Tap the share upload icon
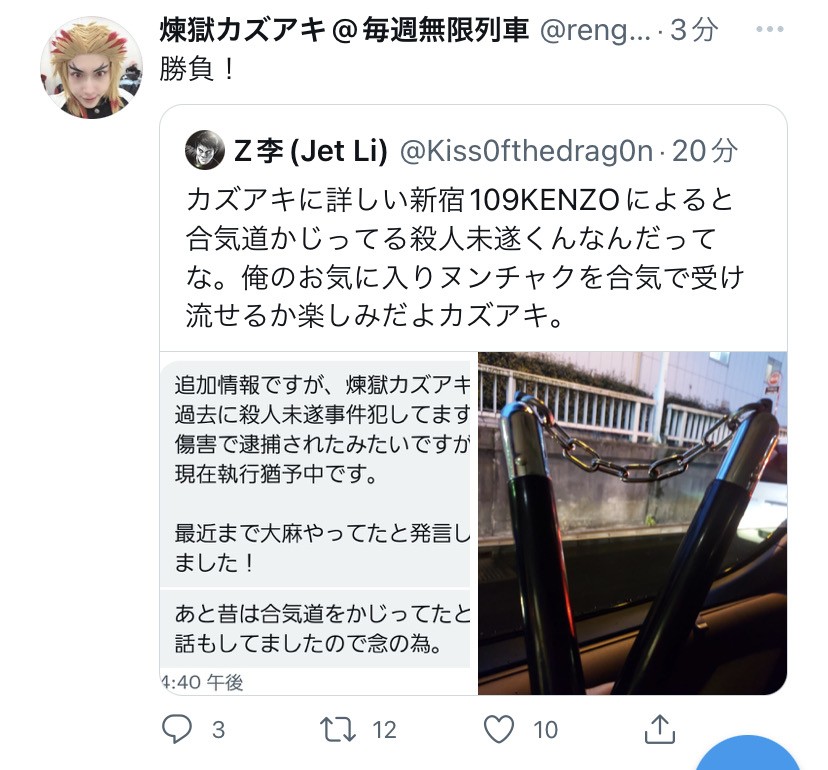Viewport: 828px width, 770px height. click(x=660, y=729)
